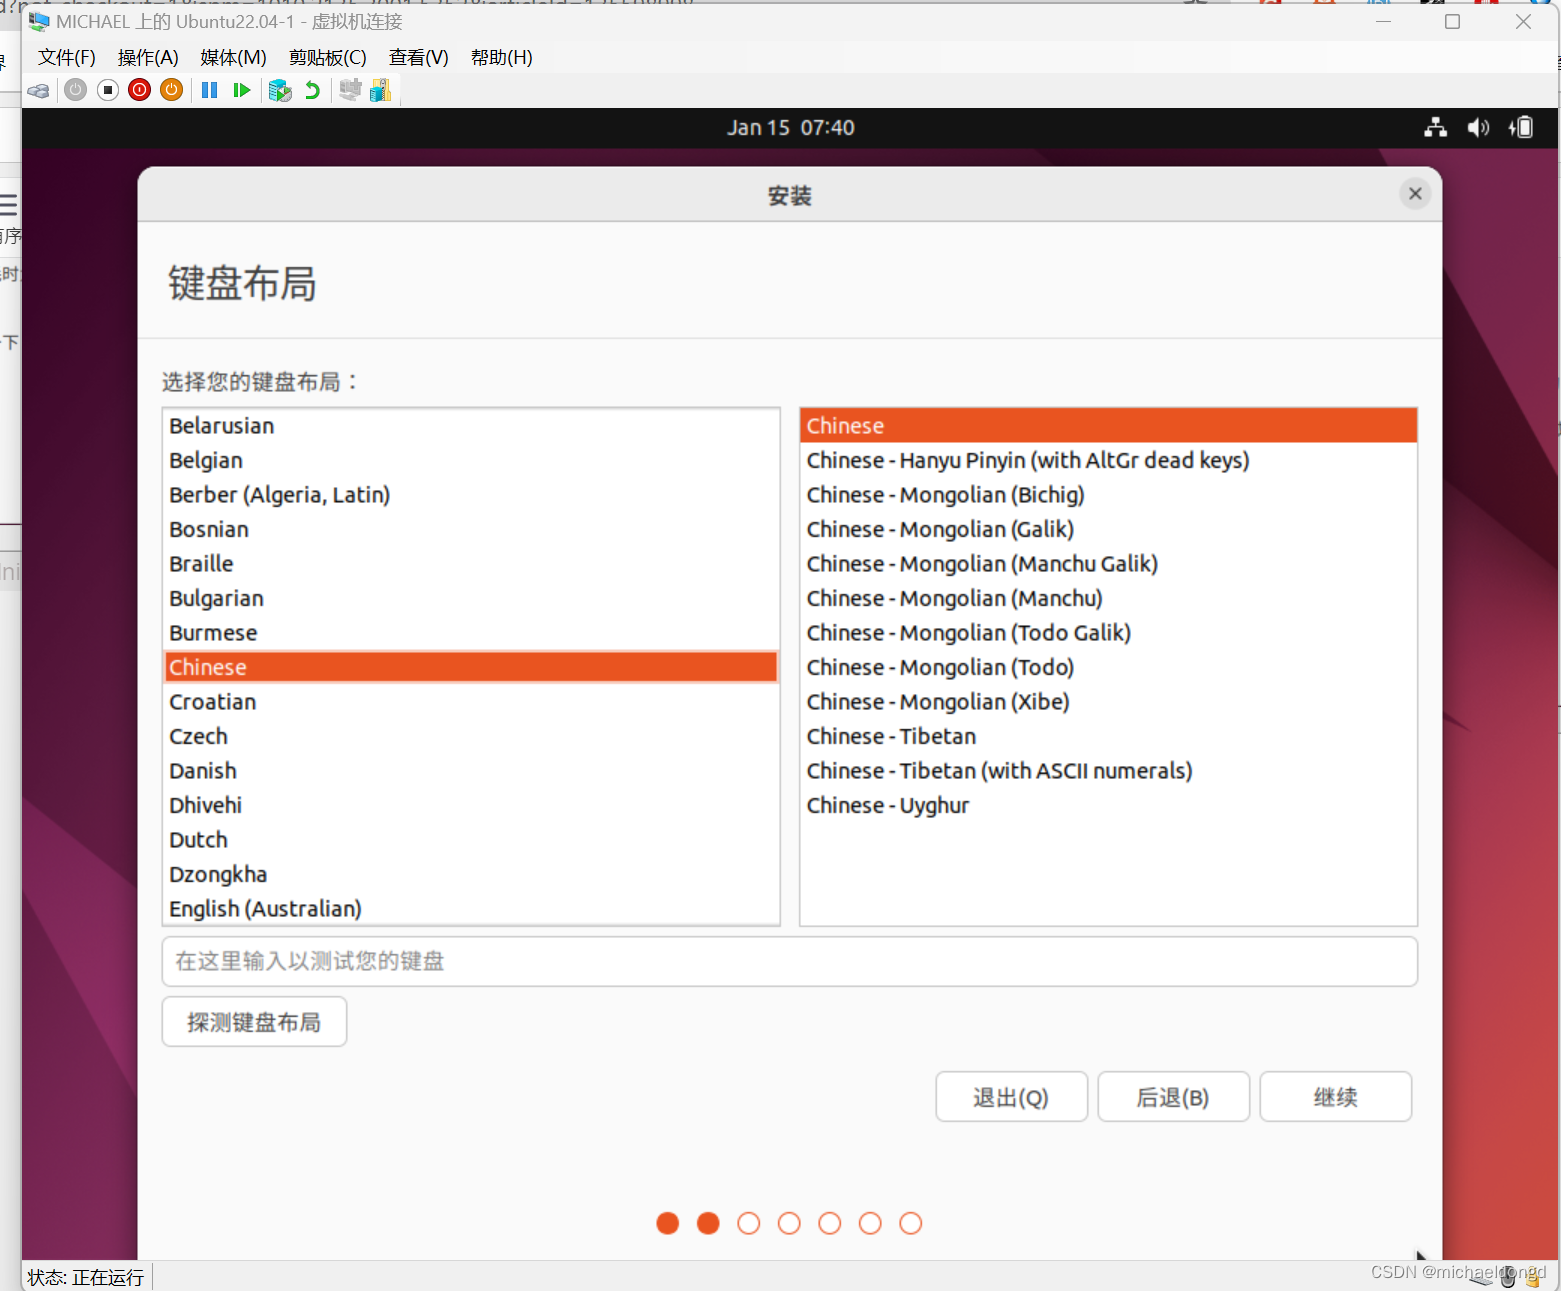
Task: Select Chinese - Mongolian (Todo Galik) variant
Action: [x=1109, y=633]
